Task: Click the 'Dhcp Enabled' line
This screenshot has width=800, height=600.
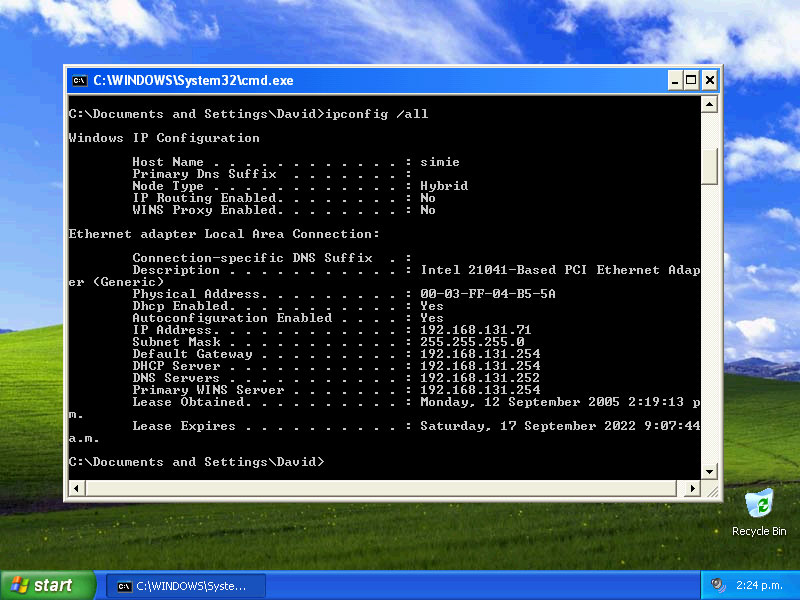Action: pyautogui.click(x=288, y=306)
